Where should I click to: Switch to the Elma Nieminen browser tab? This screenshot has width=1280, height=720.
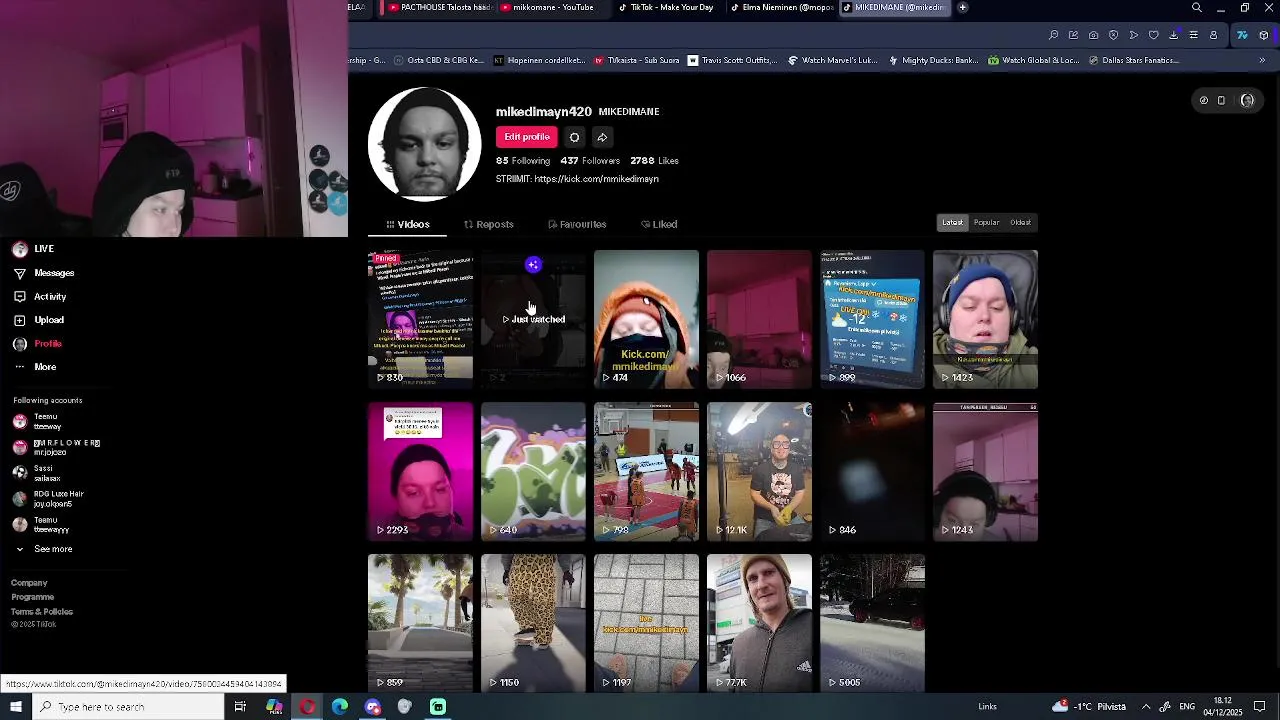tap(781, 7)
